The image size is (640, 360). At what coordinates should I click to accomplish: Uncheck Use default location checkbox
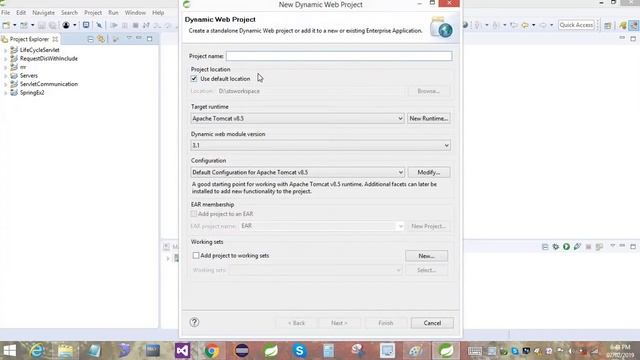(194, 78)
